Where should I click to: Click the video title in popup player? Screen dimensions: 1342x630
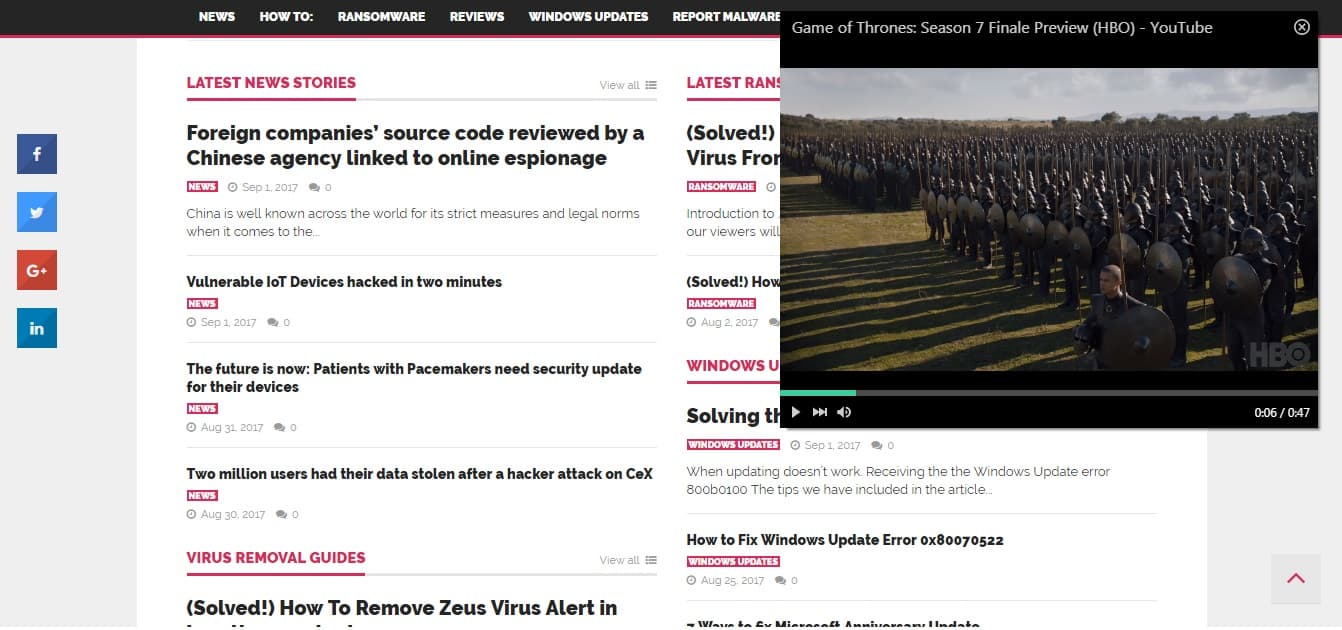click(x=1002, y=28)
